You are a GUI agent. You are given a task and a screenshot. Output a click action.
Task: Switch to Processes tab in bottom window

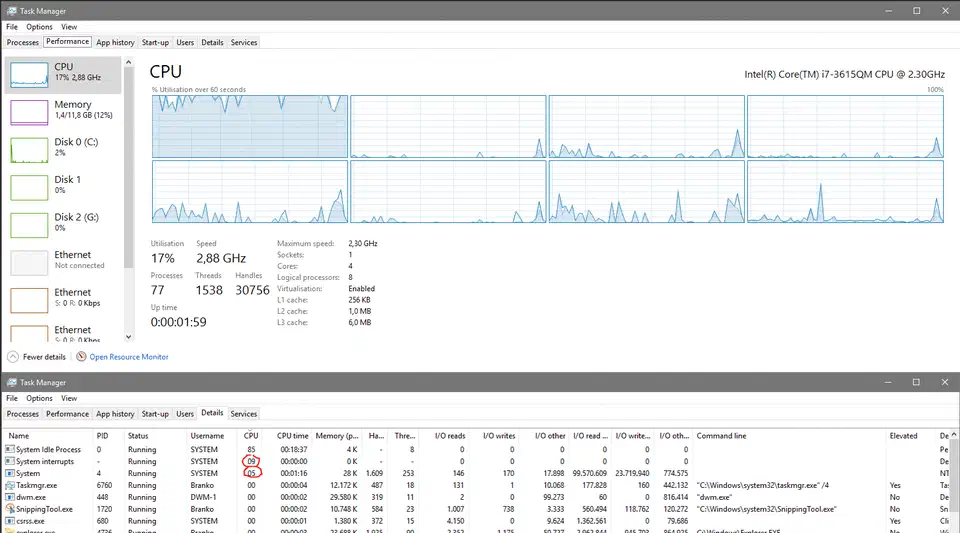click(x=23, y=414)
